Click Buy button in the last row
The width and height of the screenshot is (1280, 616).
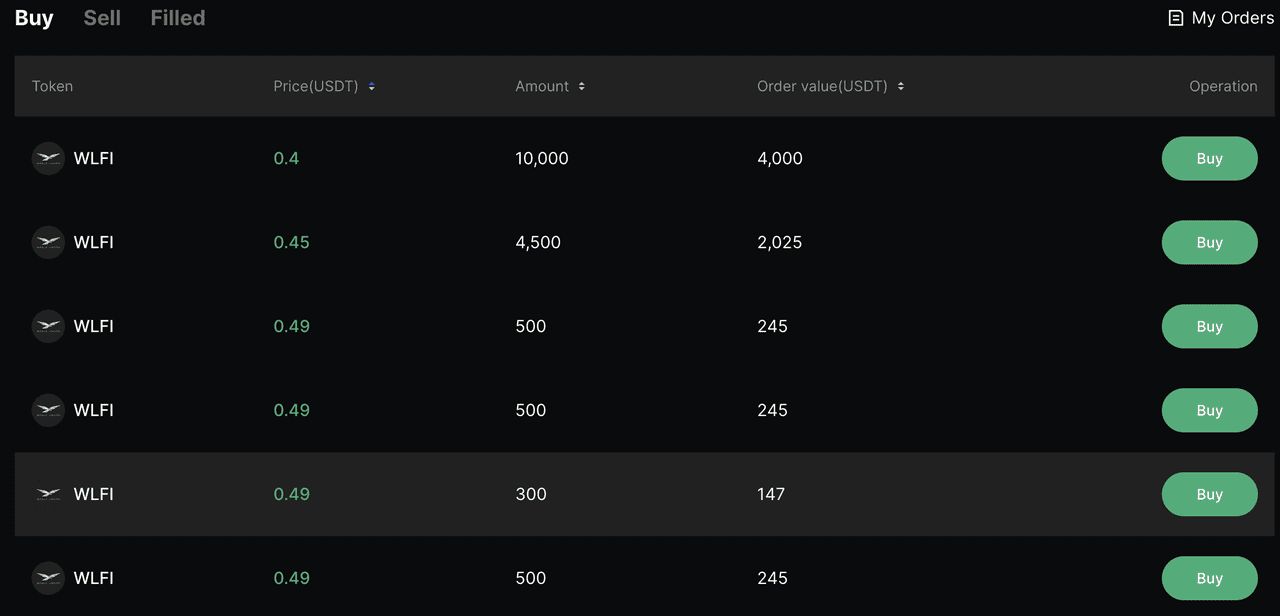coord(1209,578)
